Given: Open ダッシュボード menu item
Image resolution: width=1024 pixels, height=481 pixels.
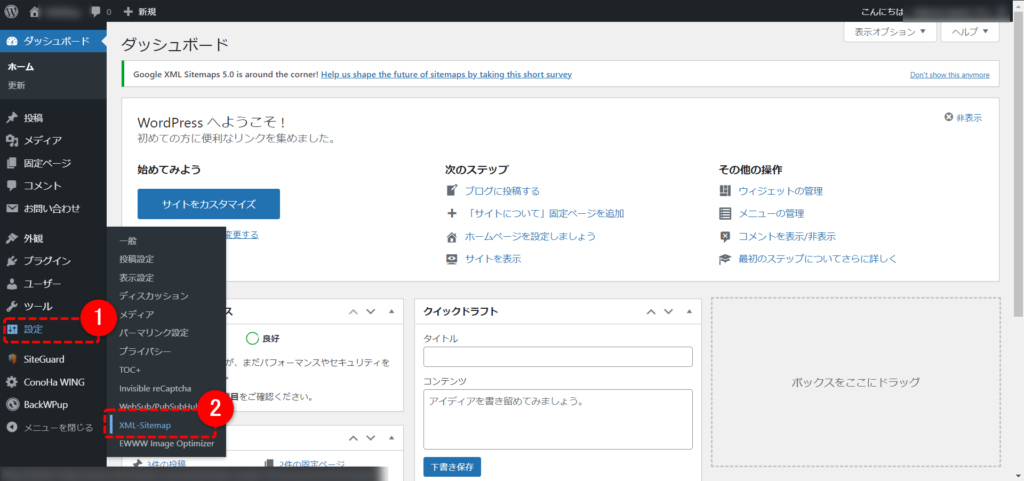Looking at the screenshot, I should click(x=53, y=41).
